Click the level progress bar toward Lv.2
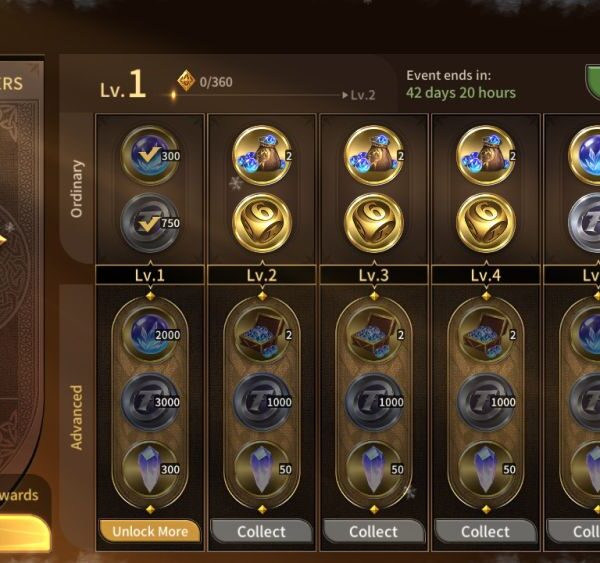 (x=260, y=95)
